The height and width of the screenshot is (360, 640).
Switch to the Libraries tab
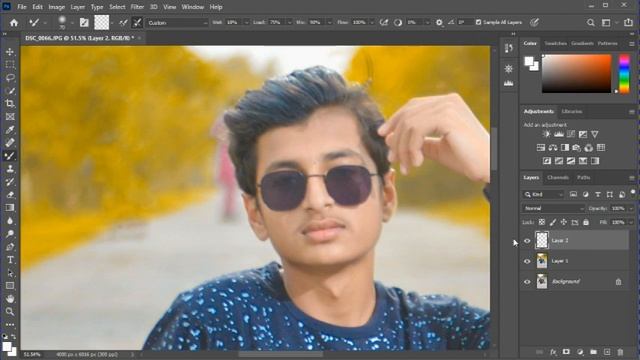point(571,111)
